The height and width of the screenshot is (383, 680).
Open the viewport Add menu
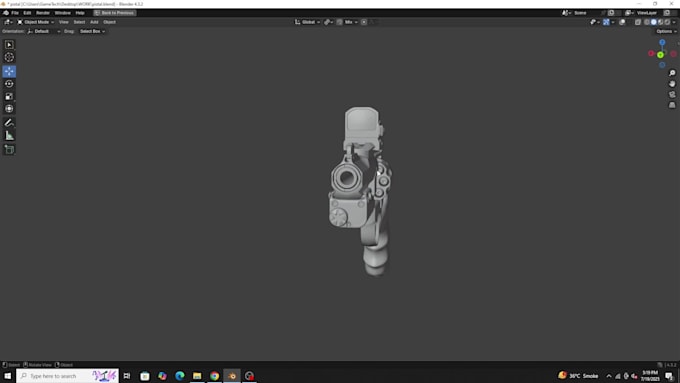click(94, 22)
